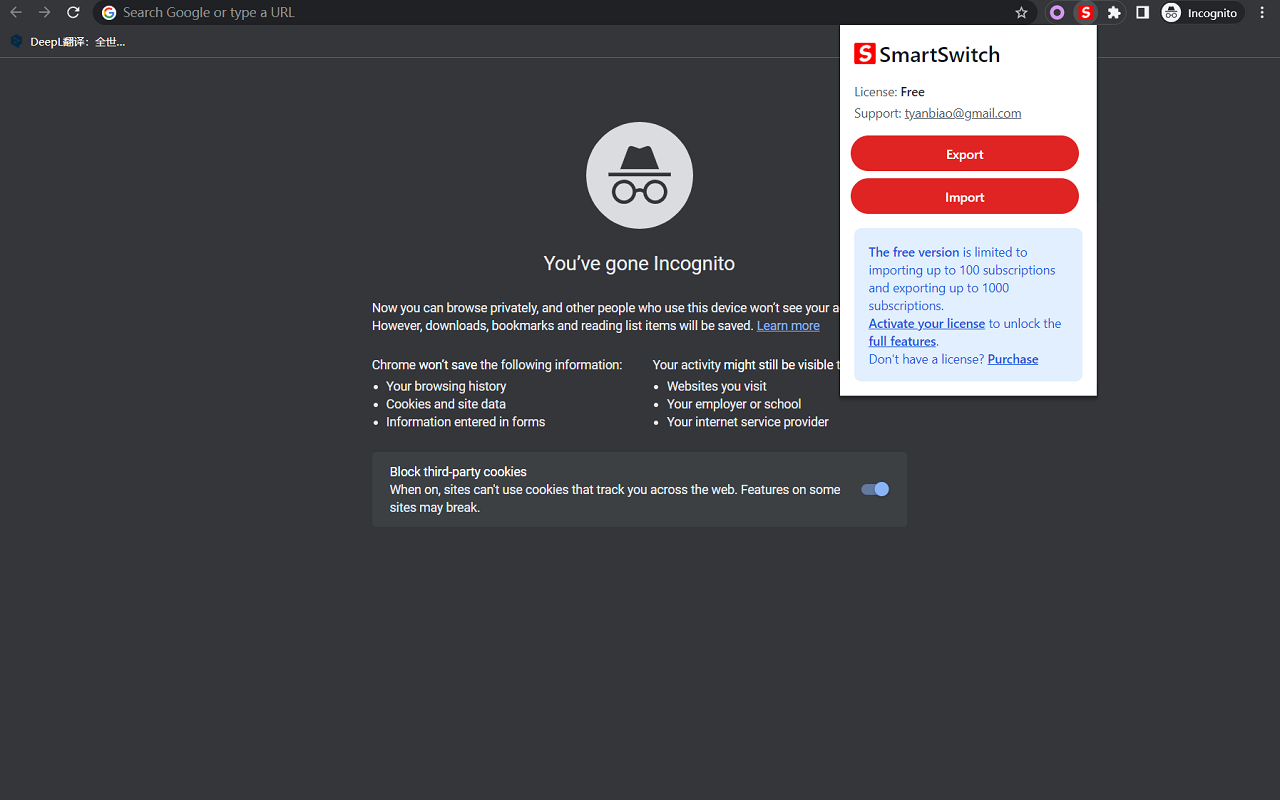Click the browser forward arrow
This screenshot has height=800, width=1280.
point(44,13)
